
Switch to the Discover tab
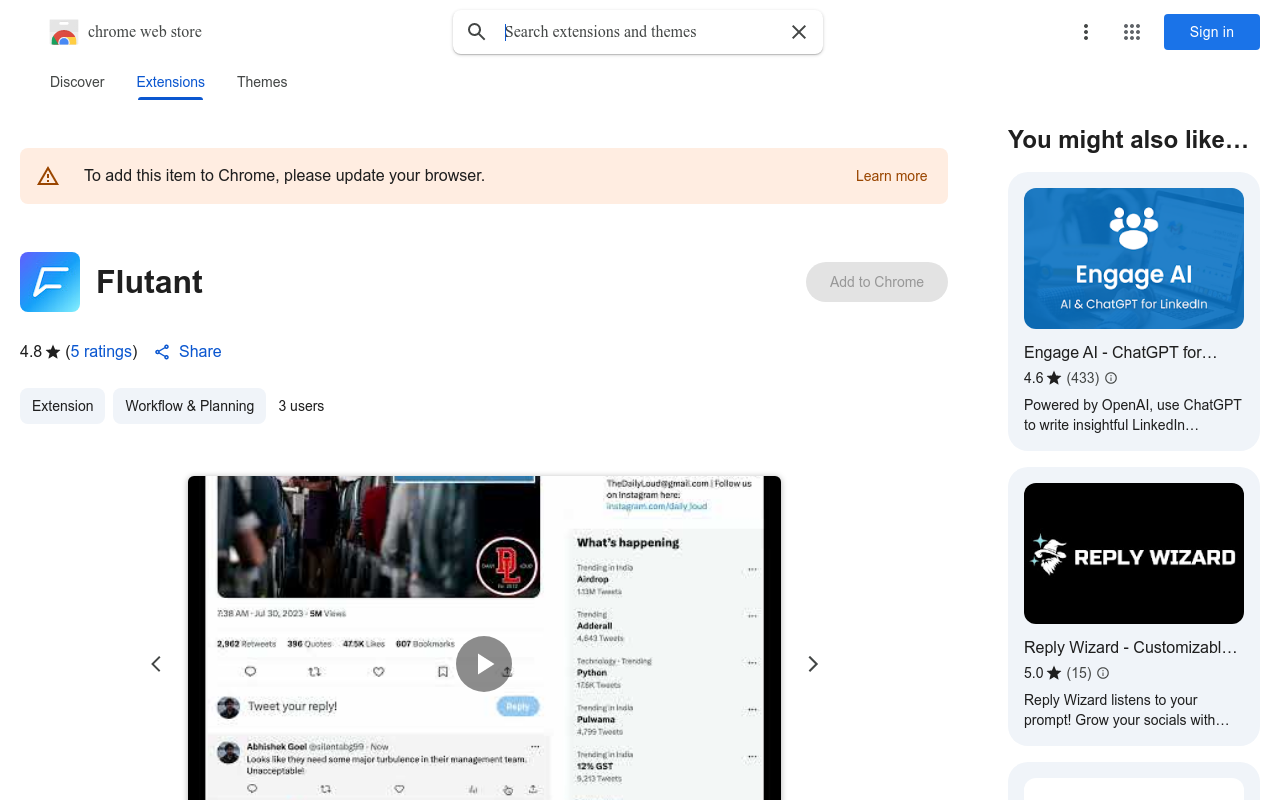tap(77, 82)
